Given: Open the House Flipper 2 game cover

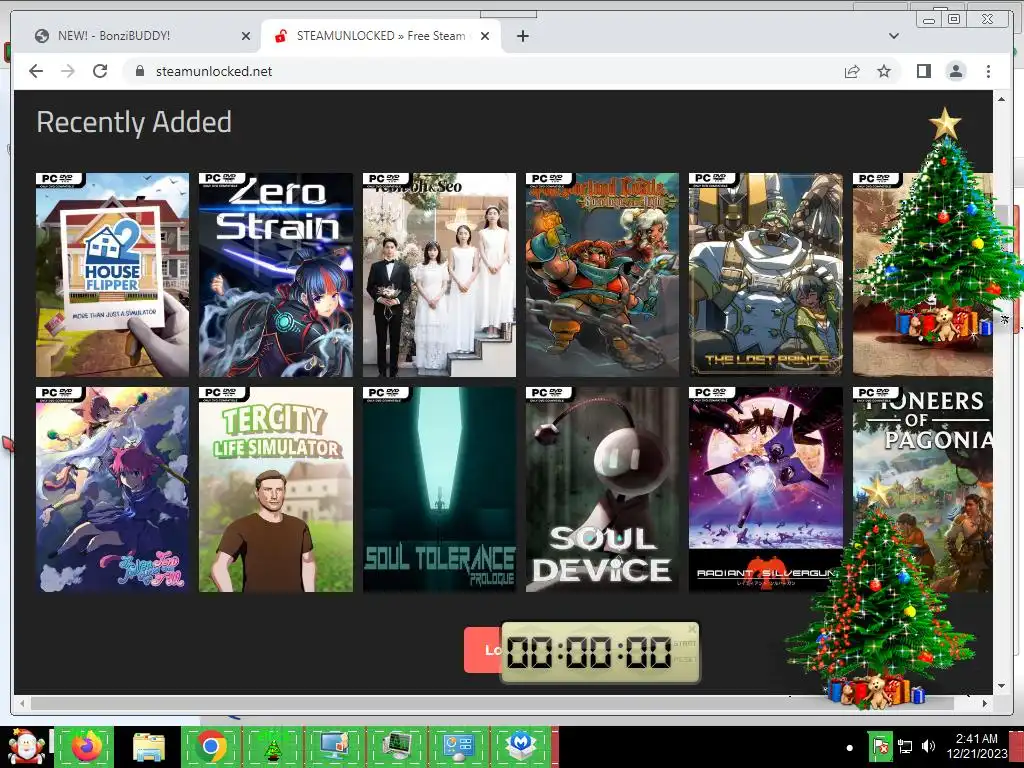Looking at the screenshot, I should [x=112, y=275].
